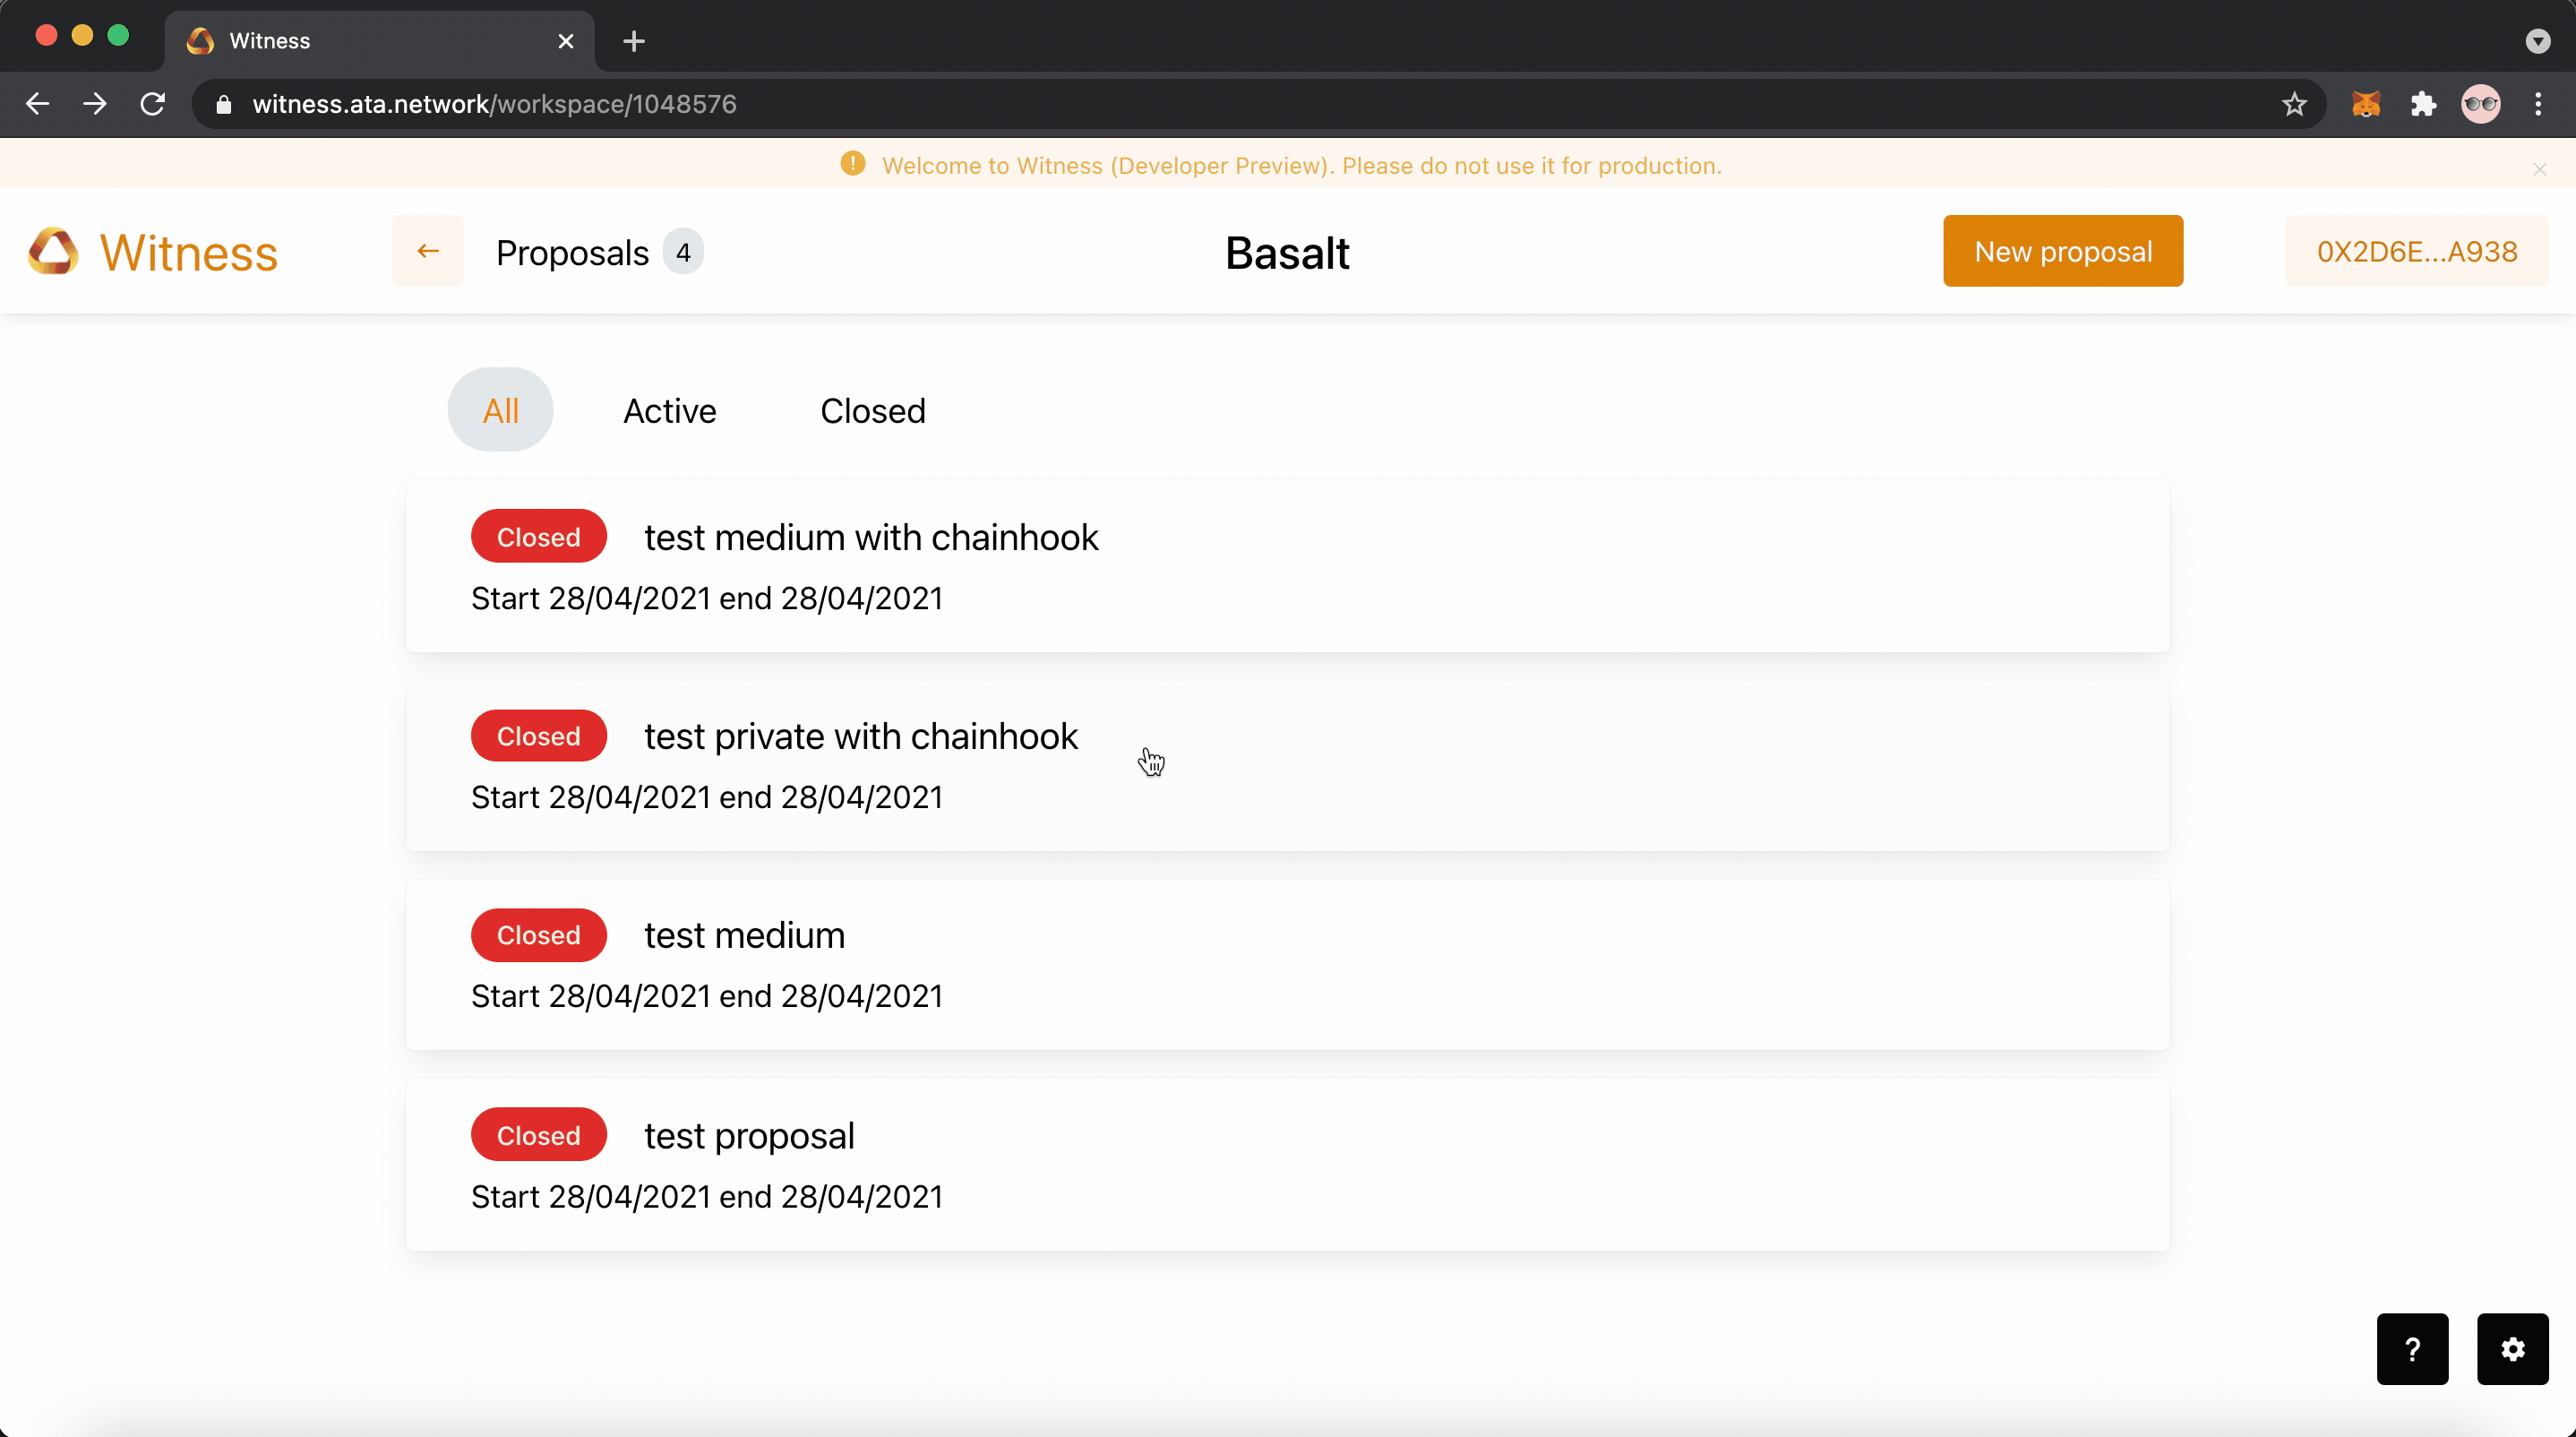This screenshot has height=1437, width=2576.
Task: Open the settings gear button
Action: pos(2513,1349)
